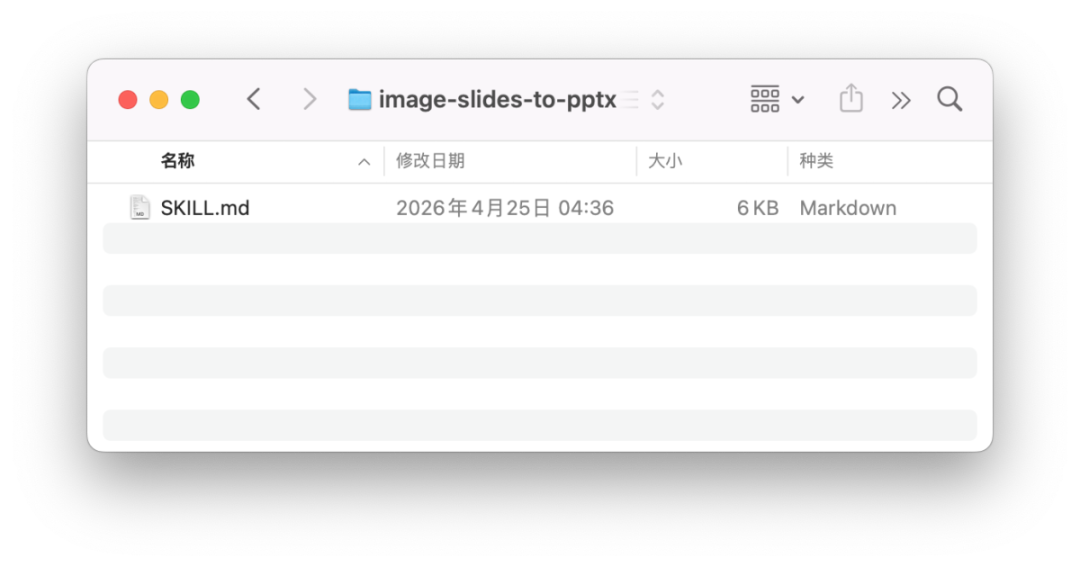
Task: Open the Share toolbar icon
Action: pyautogui.click(x=851, y=98)
